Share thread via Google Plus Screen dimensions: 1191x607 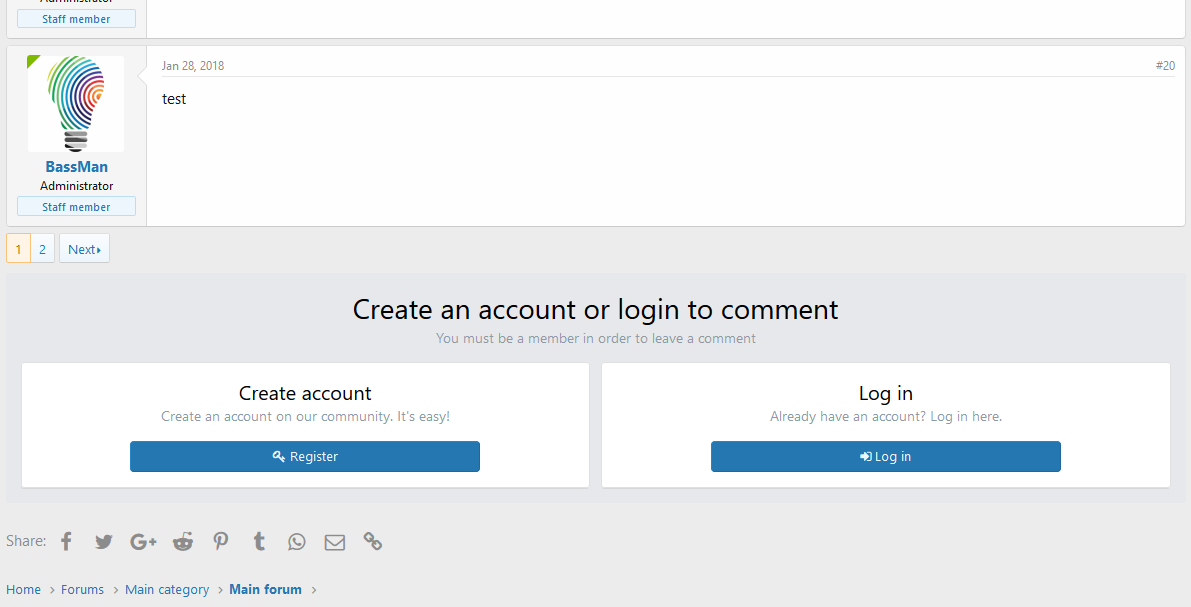(143, 542)
